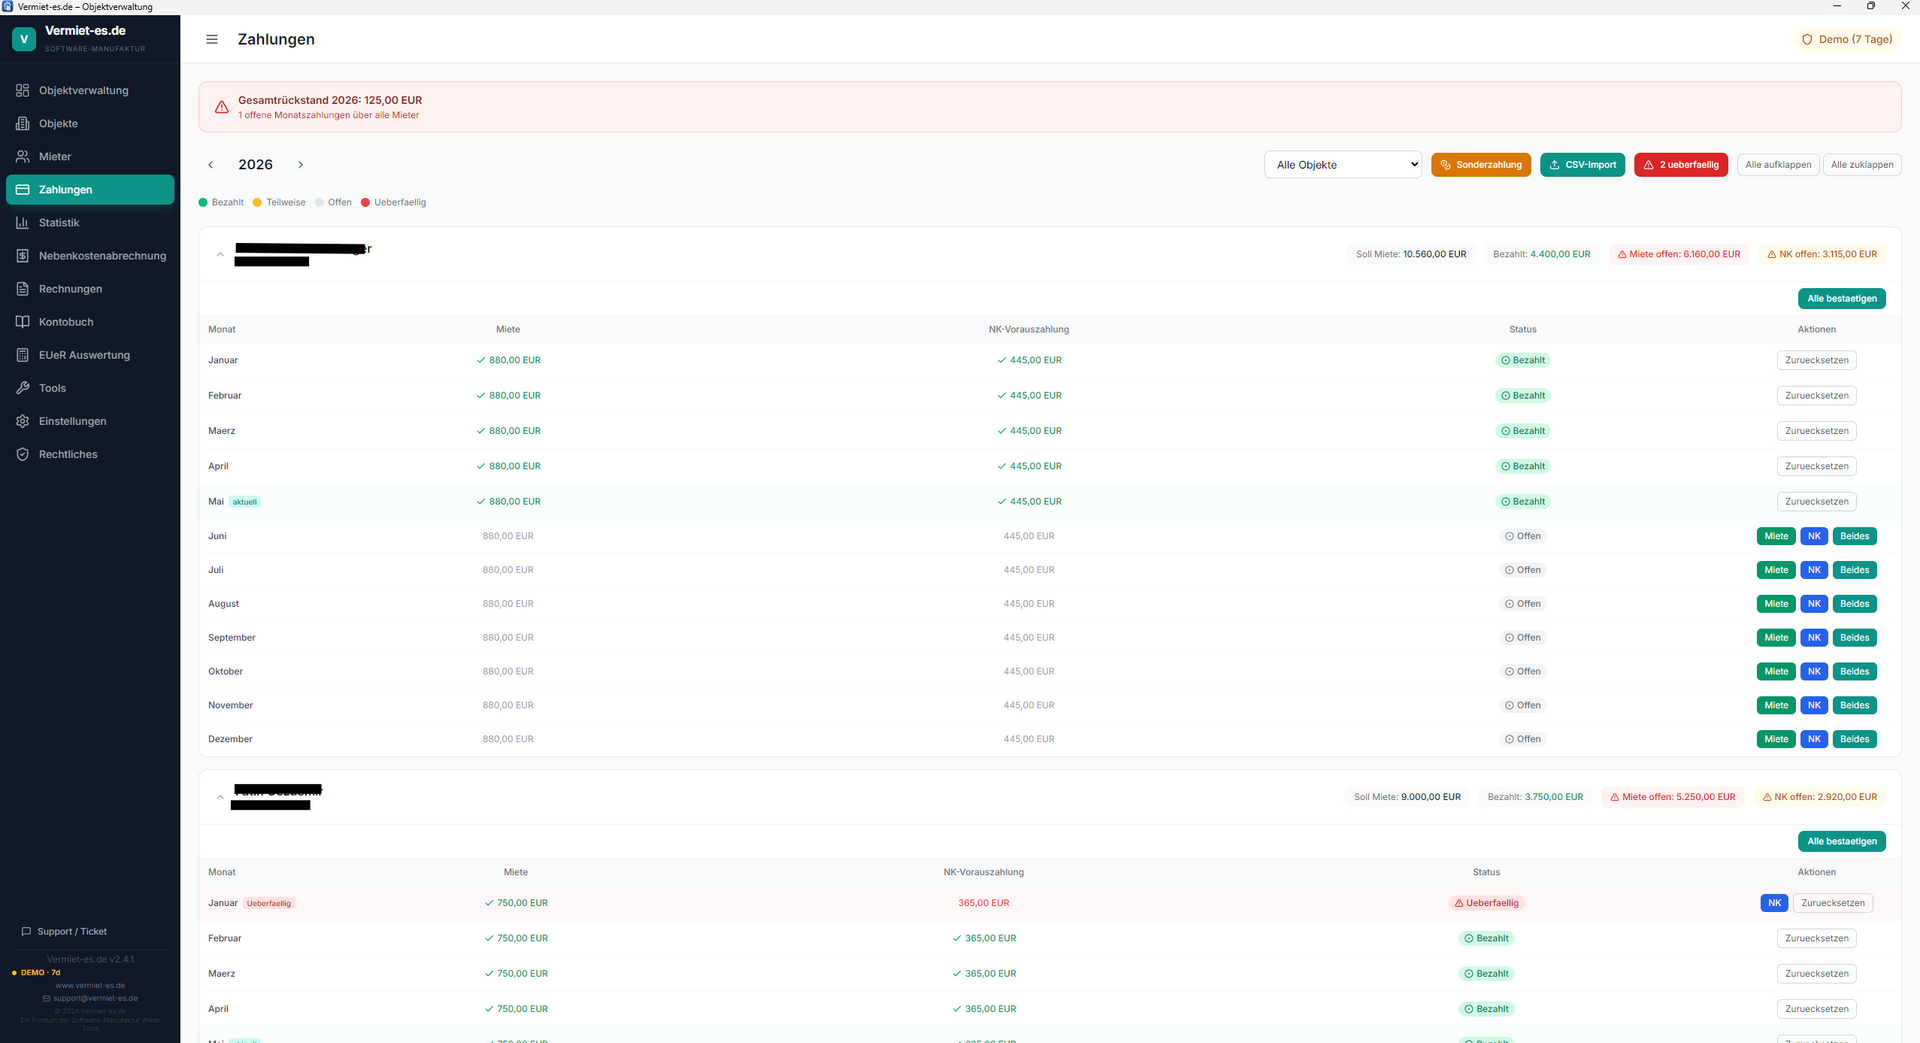Image resolution: width=1920 pixels, height=1043 pixels.
Task: Click the 'Miete offen: 5.250,00 EUR' badge
Action: coord(1673,798)
